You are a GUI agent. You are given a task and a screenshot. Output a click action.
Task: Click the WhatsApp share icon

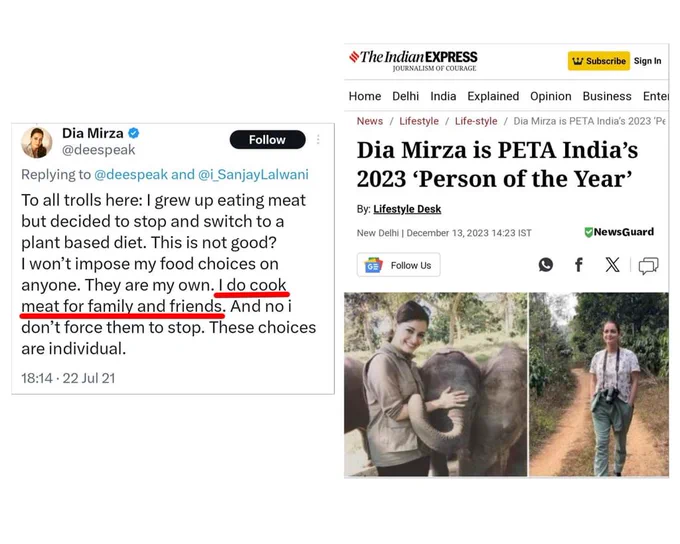click(x=546, y=264)
